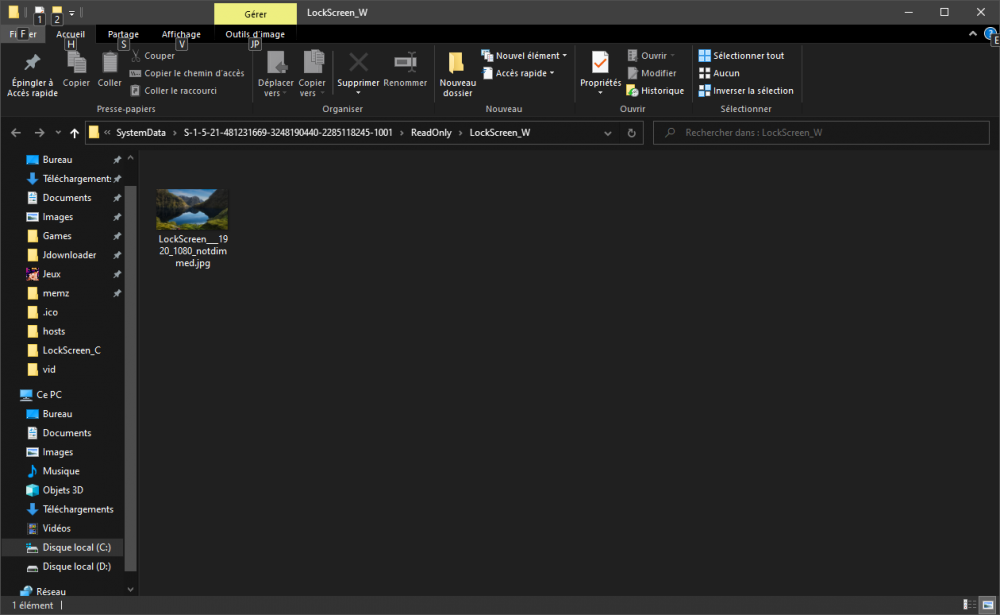
Task: Click ReadOnly in the address path
Action: coord(431,133)
